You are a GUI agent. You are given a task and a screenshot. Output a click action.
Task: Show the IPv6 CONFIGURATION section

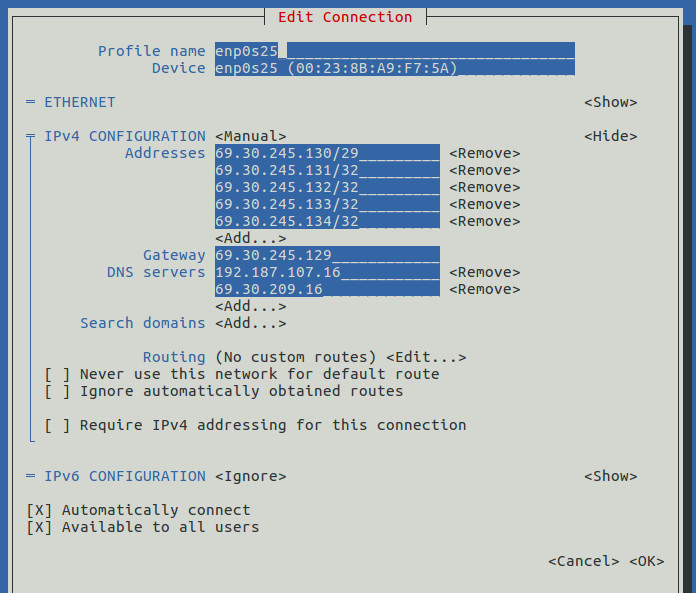pos(610,476)
